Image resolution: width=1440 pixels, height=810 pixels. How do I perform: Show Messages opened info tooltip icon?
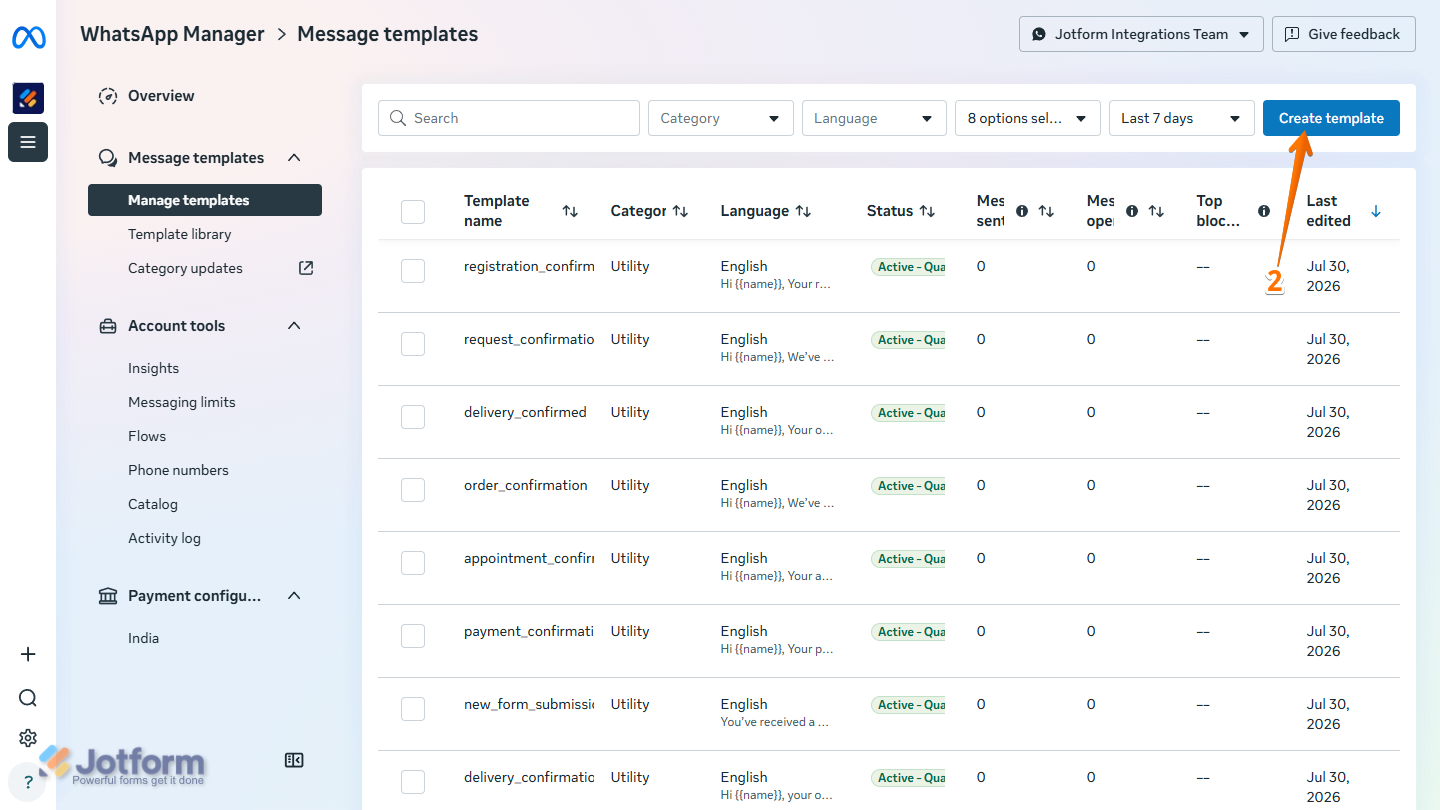coord(1132,211)
